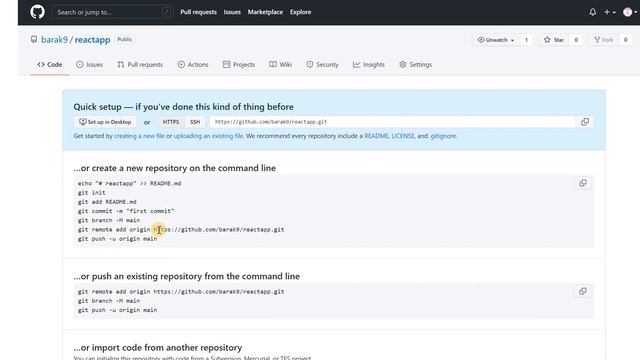The height and width of the screenshot is (360, 640).
Task: Switch to the Wiki tab
Action: [280, 64]
